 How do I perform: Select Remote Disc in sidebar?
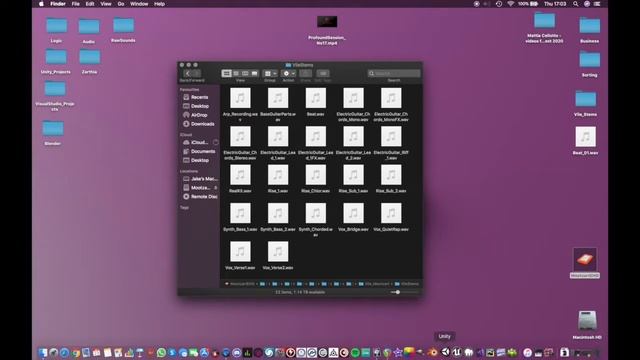(x=199, y=197)
